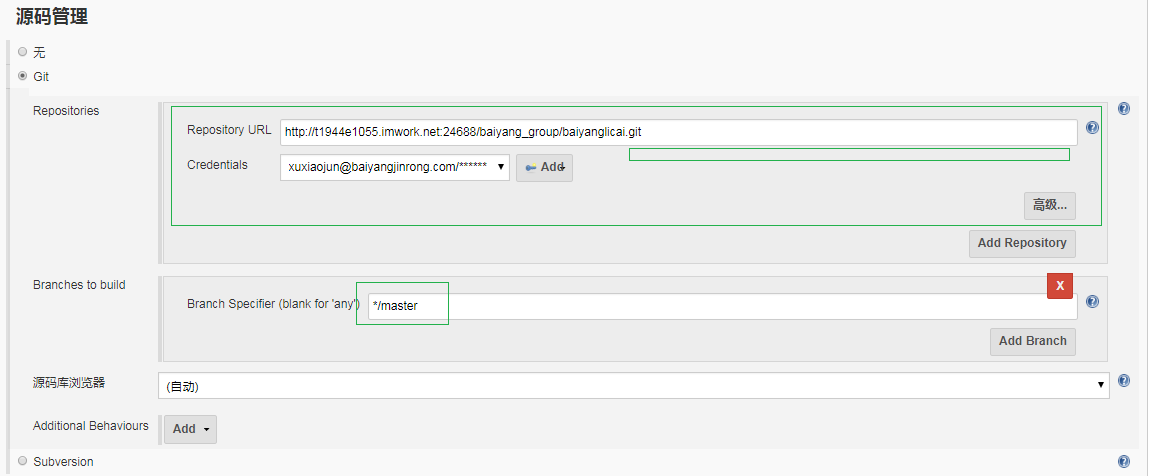This screenshot has height=476, width=1153.
Task: Click the Branches to build label
Action: (79, 285)
